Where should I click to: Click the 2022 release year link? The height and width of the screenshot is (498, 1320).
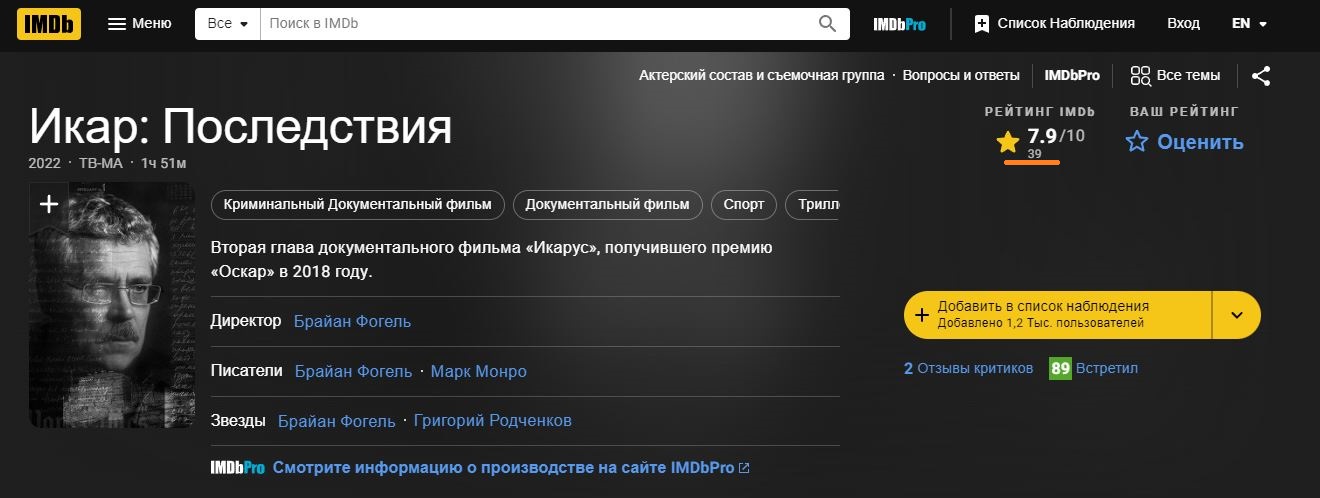pos(45,163)
